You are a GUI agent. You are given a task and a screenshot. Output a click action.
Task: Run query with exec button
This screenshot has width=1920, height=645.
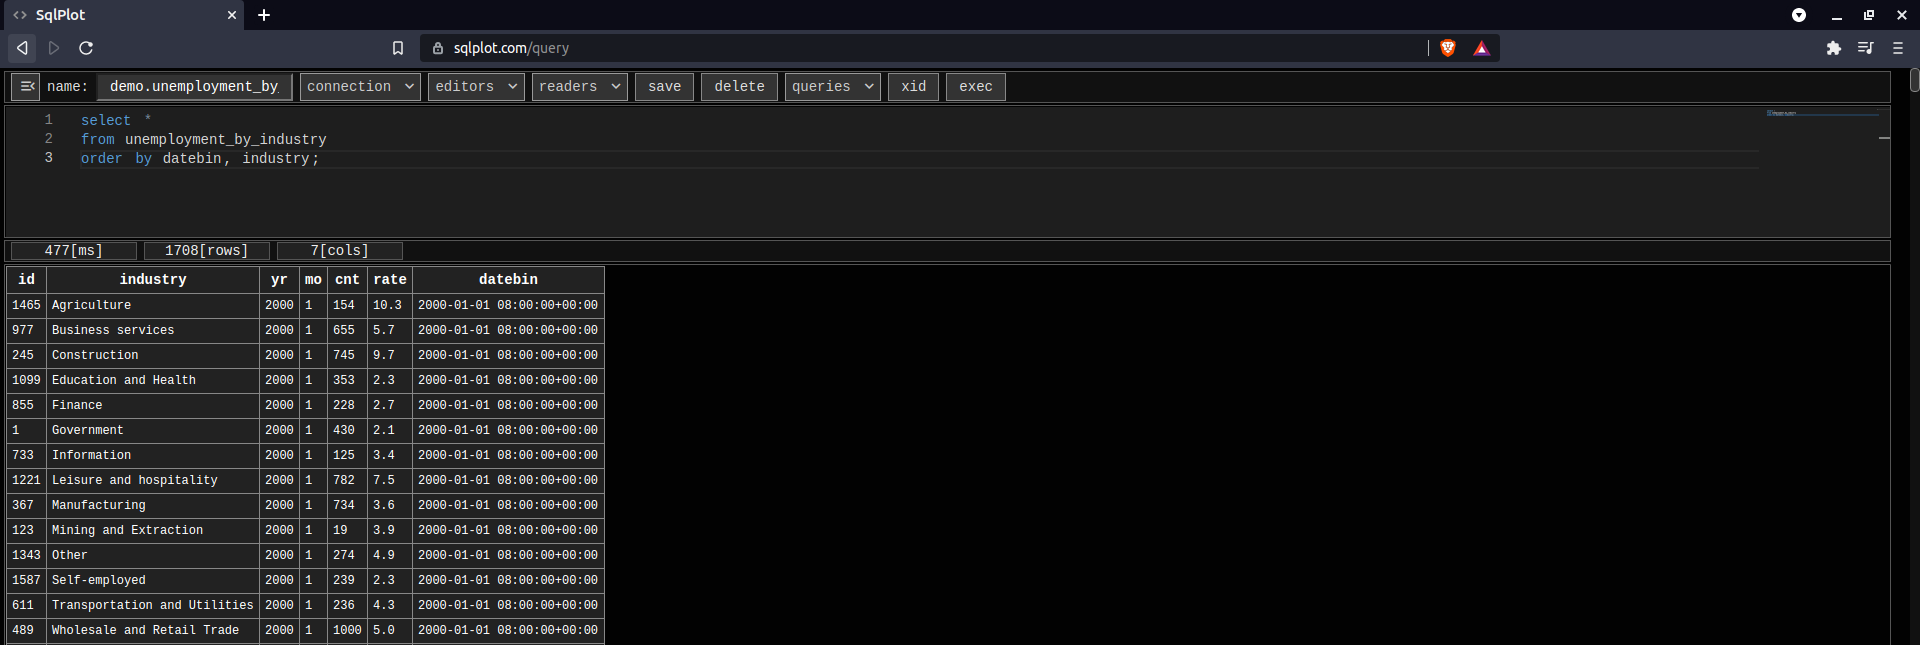[976, 87]
